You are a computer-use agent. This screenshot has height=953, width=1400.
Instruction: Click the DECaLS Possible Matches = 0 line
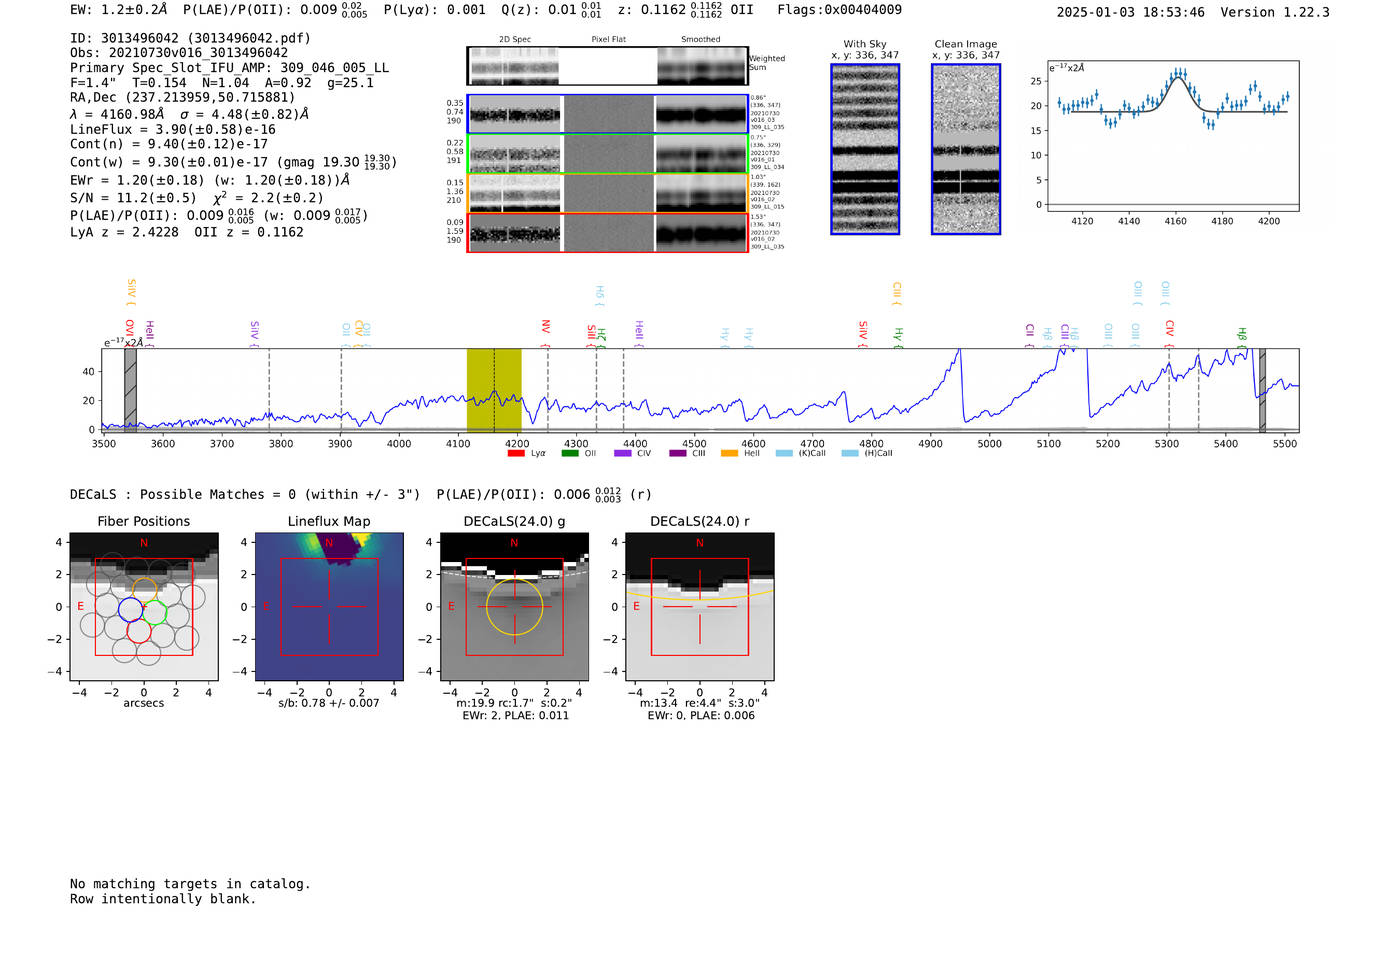click(245, 494)
